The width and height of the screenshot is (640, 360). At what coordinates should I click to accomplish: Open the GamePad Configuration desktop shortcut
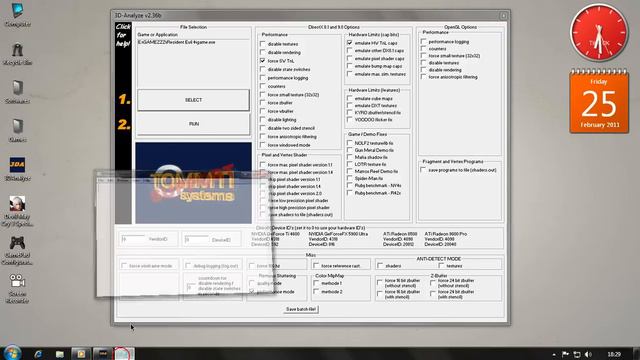pos(17,250)
